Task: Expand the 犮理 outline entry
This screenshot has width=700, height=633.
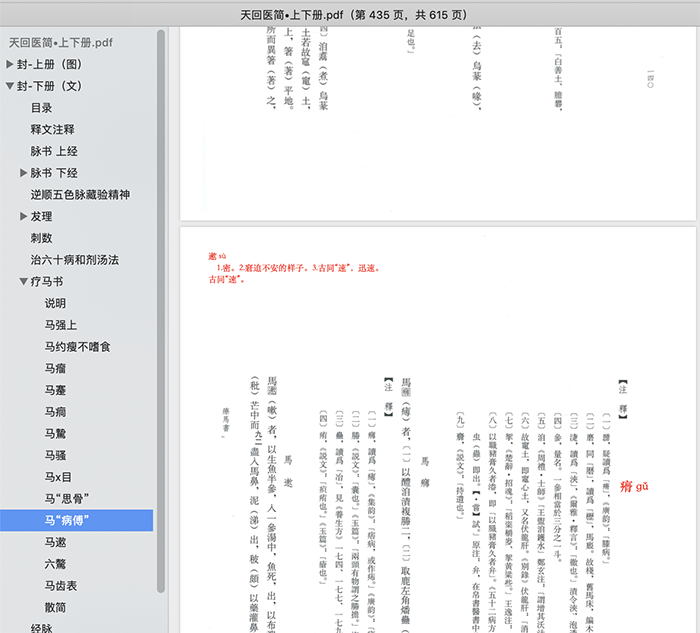Action: (24, 217)
